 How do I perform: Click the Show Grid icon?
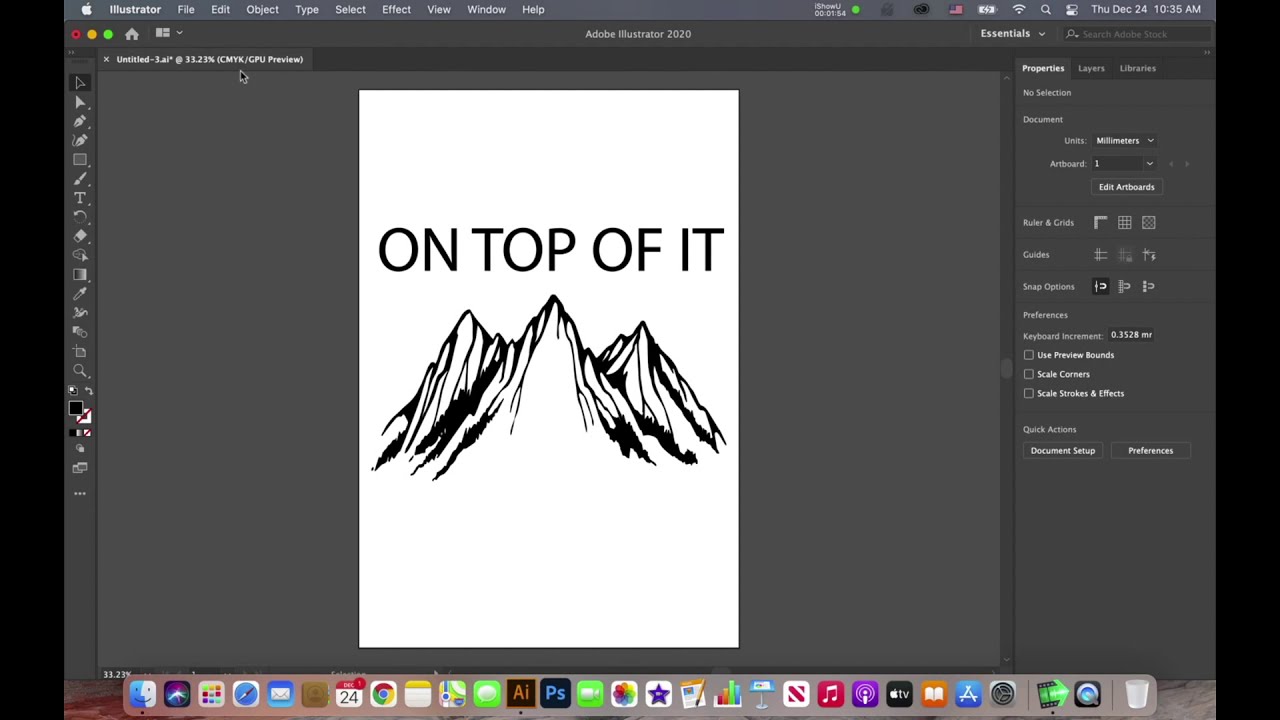pos(1125,223)
